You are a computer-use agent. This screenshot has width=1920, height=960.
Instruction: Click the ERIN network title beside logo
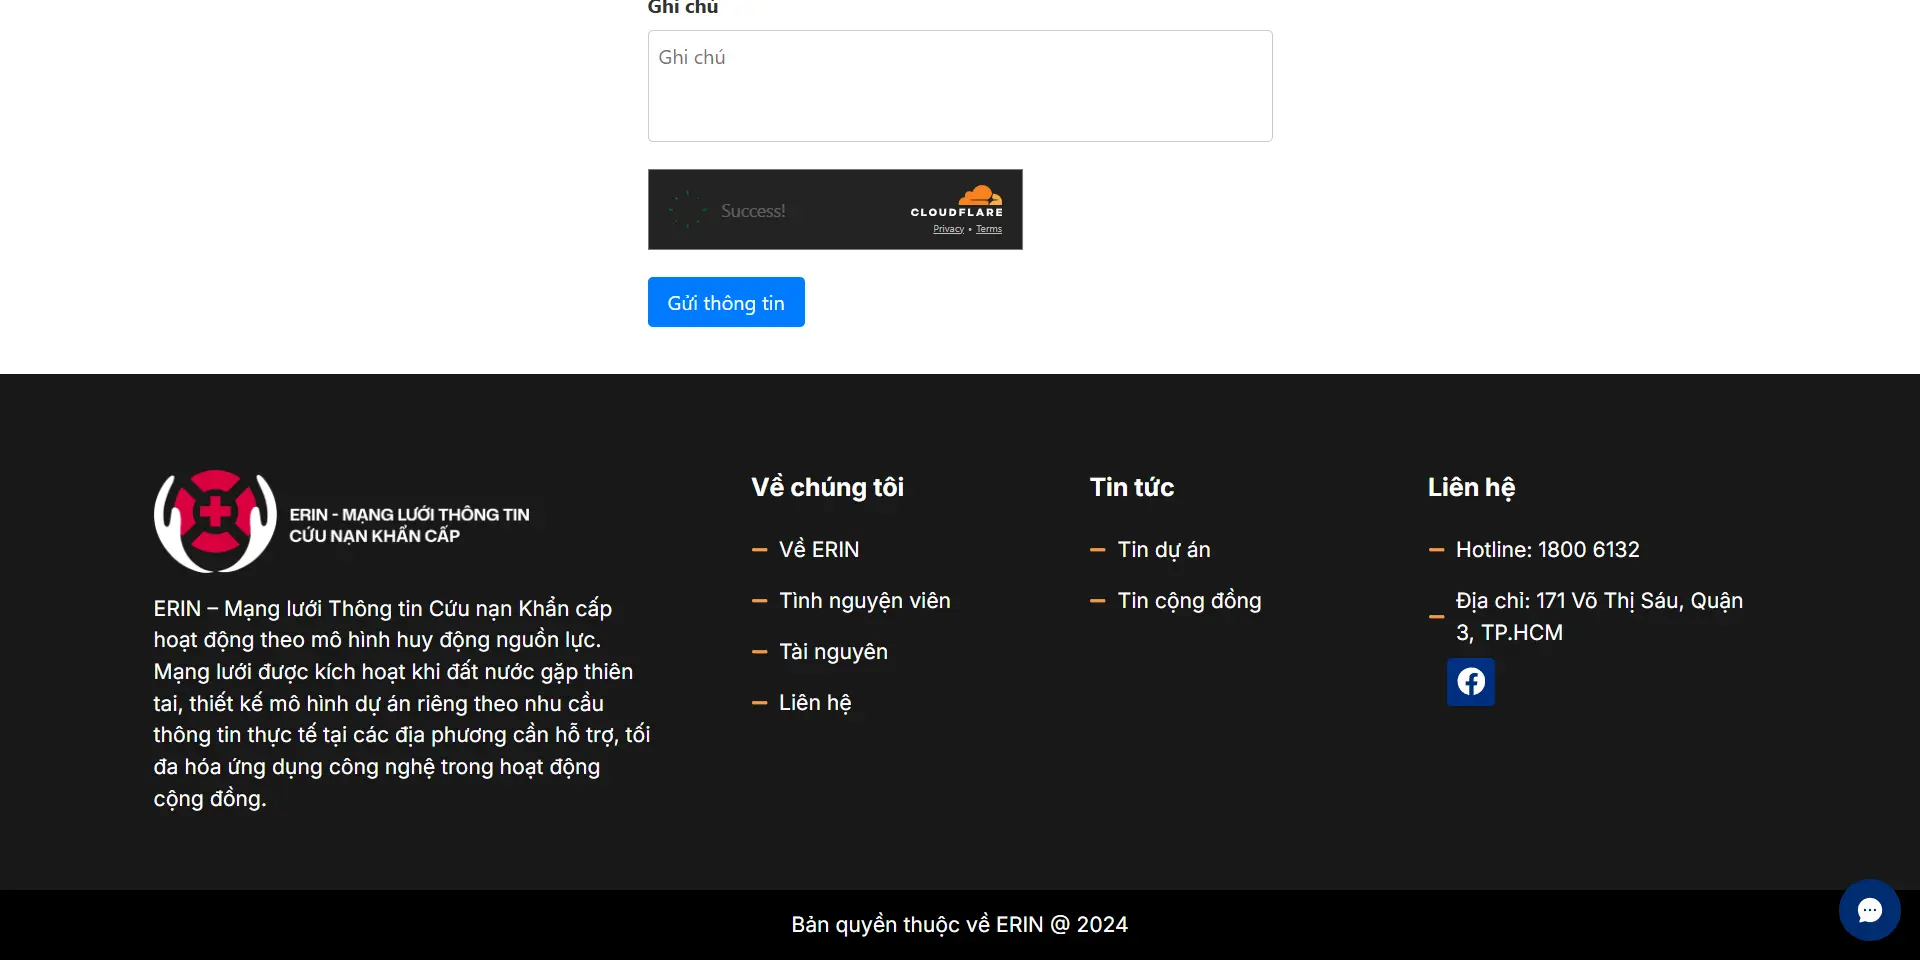pos(409,525)
